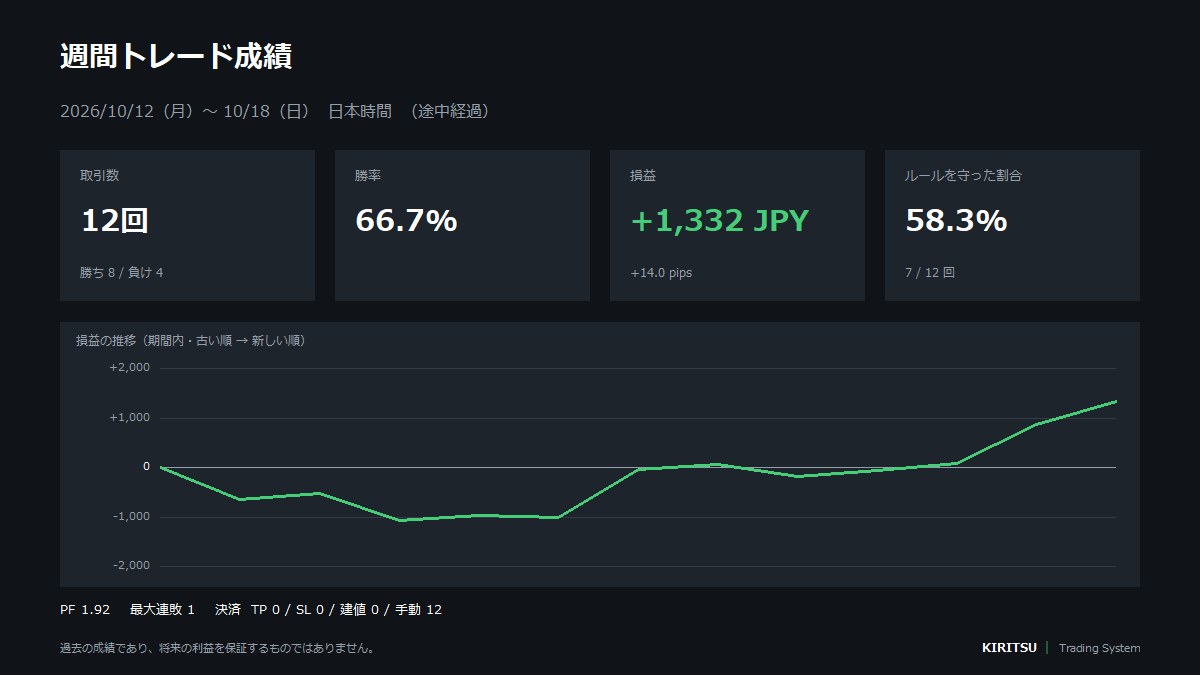Click the final peak of the green line
The height and width of the screenshot is (675, 1200).
point(1115,401)
